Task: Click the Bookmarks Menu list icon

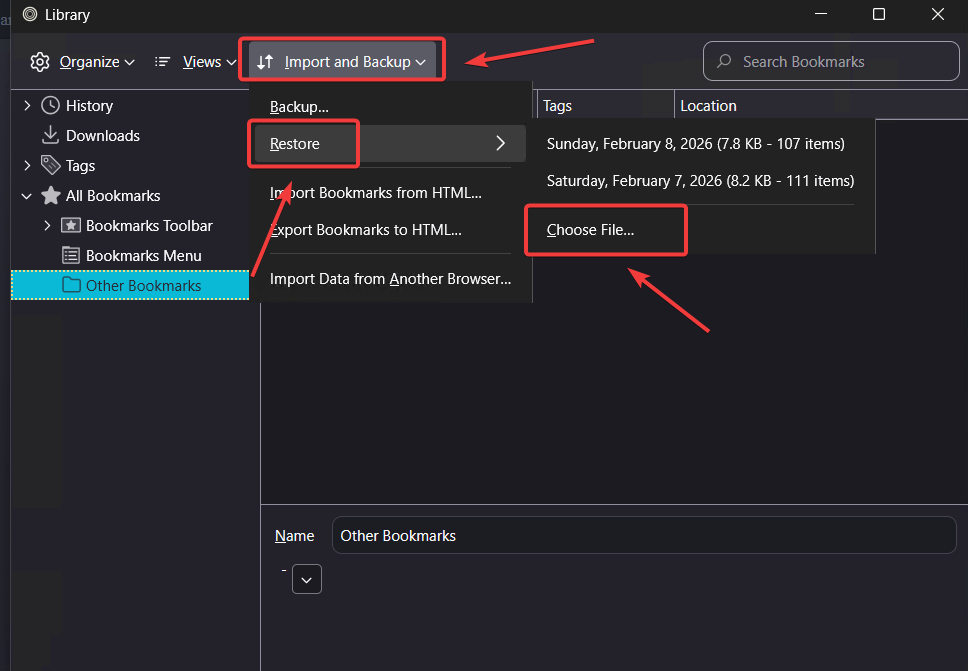Action: click(x=70, y=255)
